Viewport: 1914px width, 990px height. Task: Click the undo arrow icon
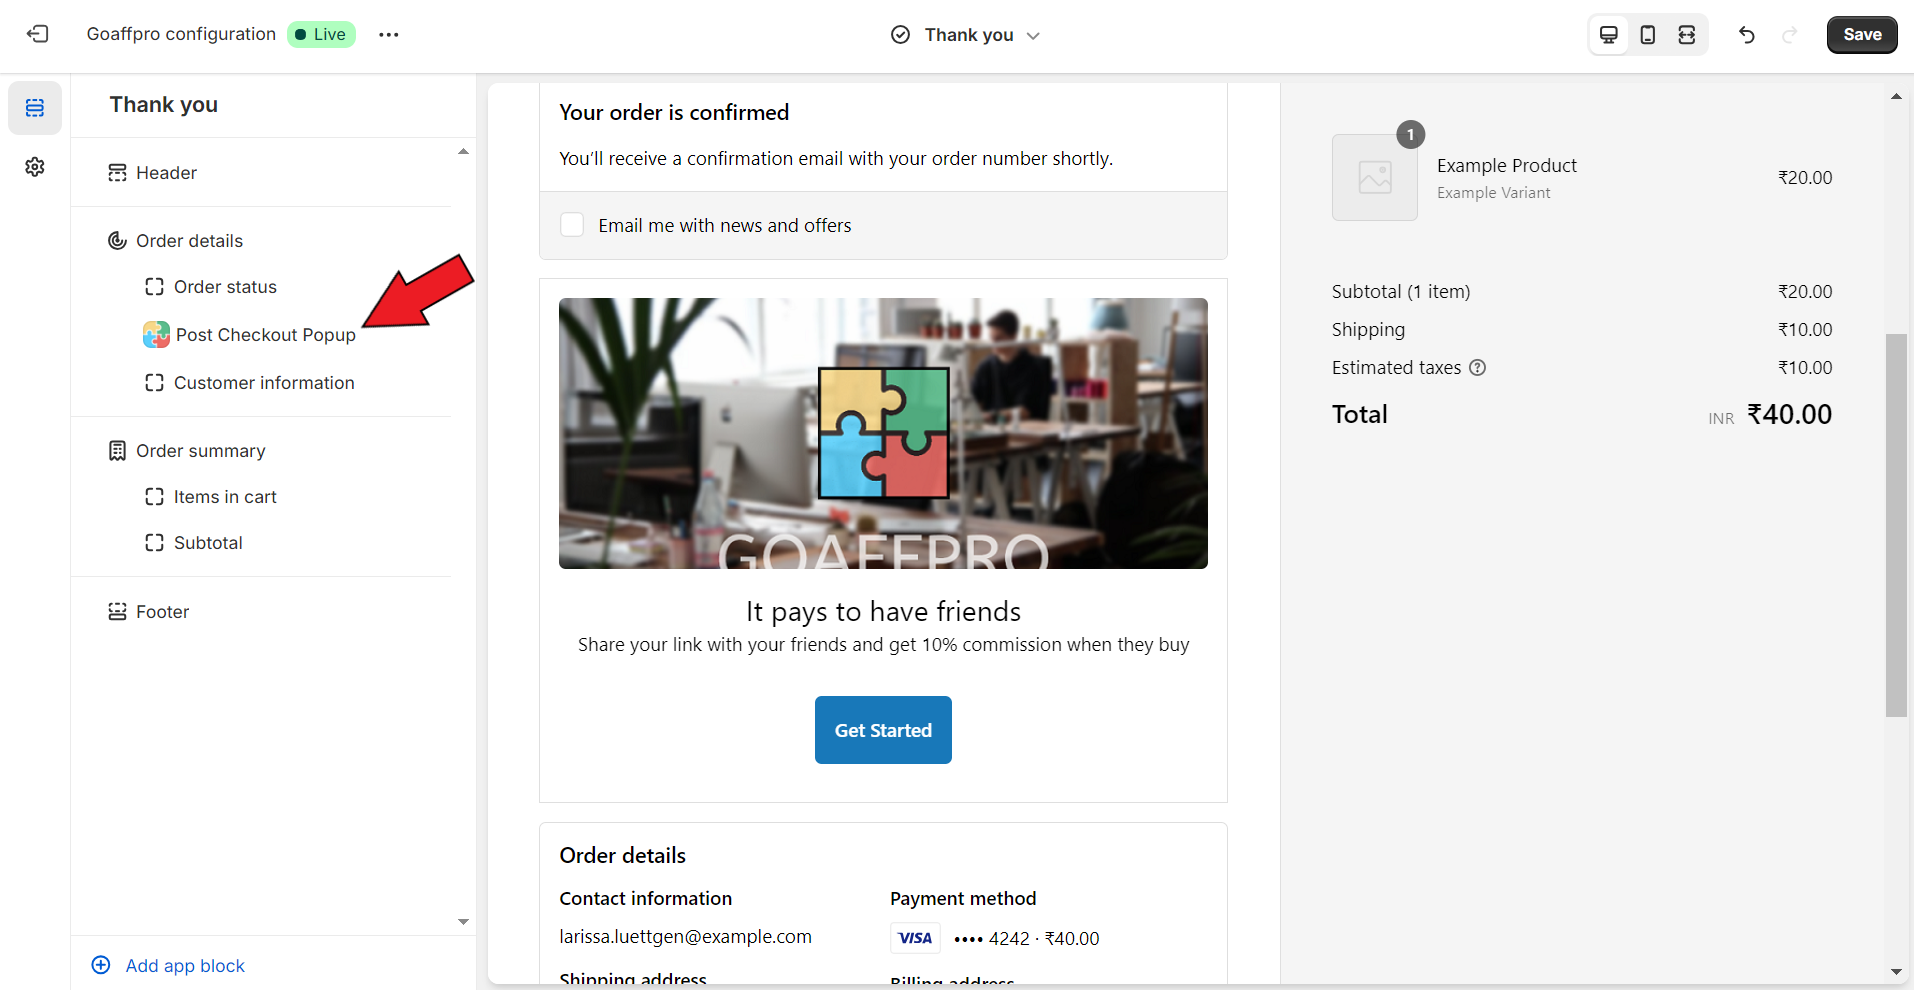point(1746,35)
